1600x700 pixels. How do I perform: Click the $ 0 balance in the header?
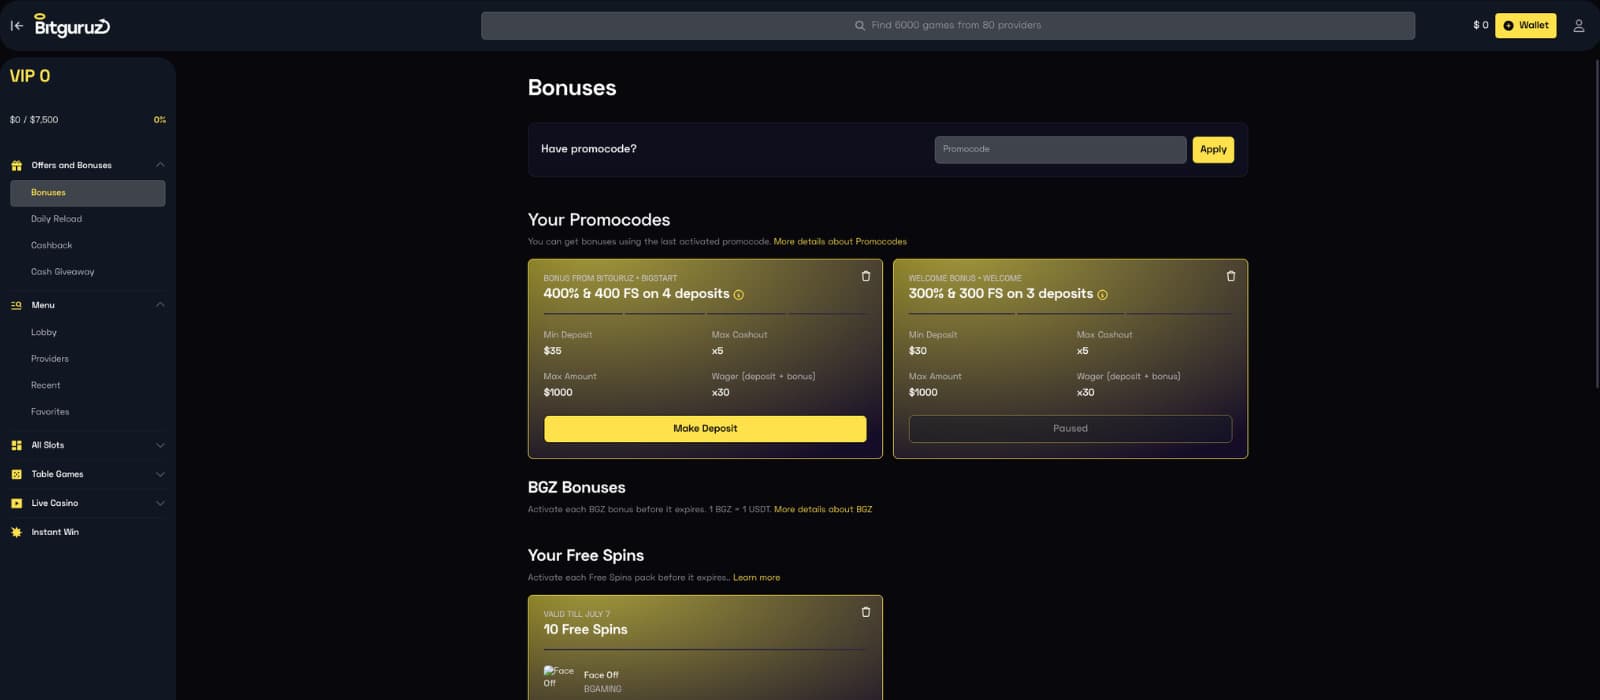(x=1481, y=26)
